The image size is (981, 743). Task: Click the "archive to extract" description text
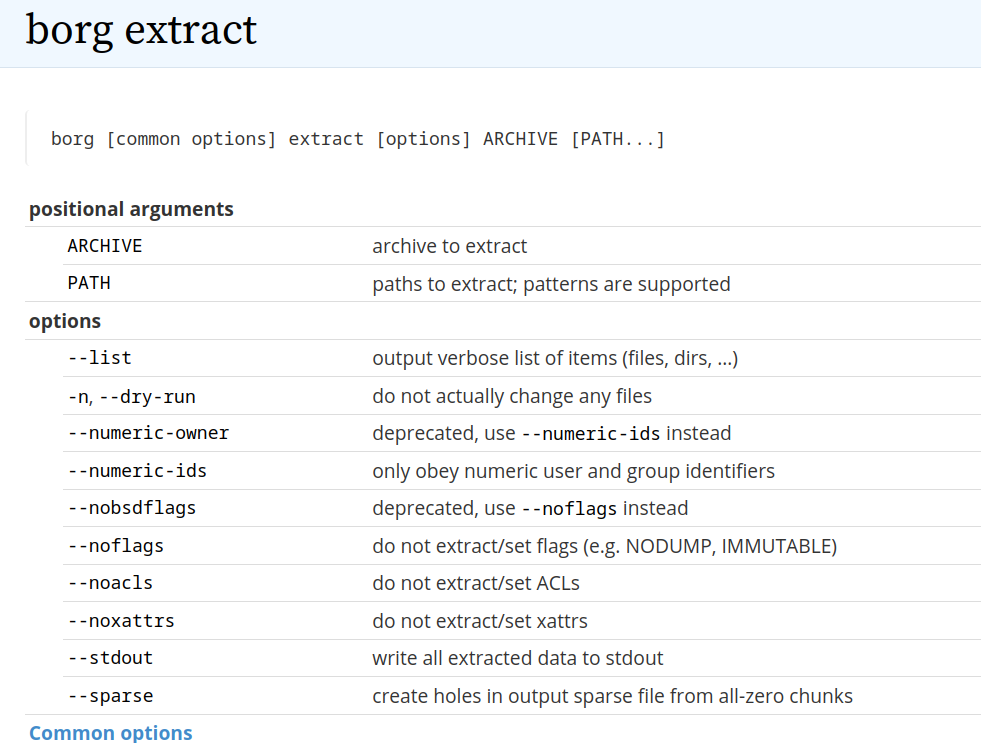[x=450, y=246]
